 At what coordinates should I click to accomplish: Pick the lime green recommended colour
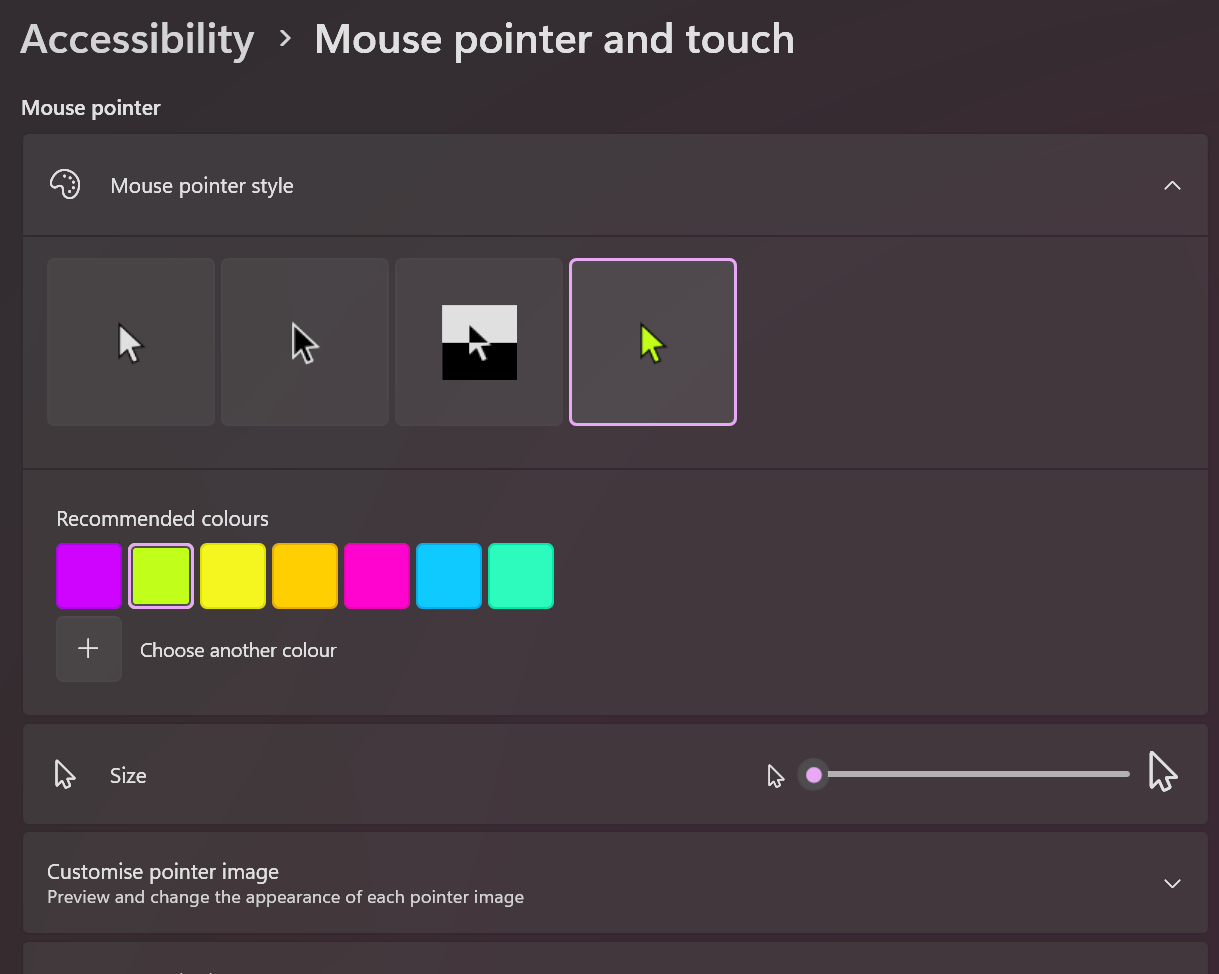[x=161, y=576]
